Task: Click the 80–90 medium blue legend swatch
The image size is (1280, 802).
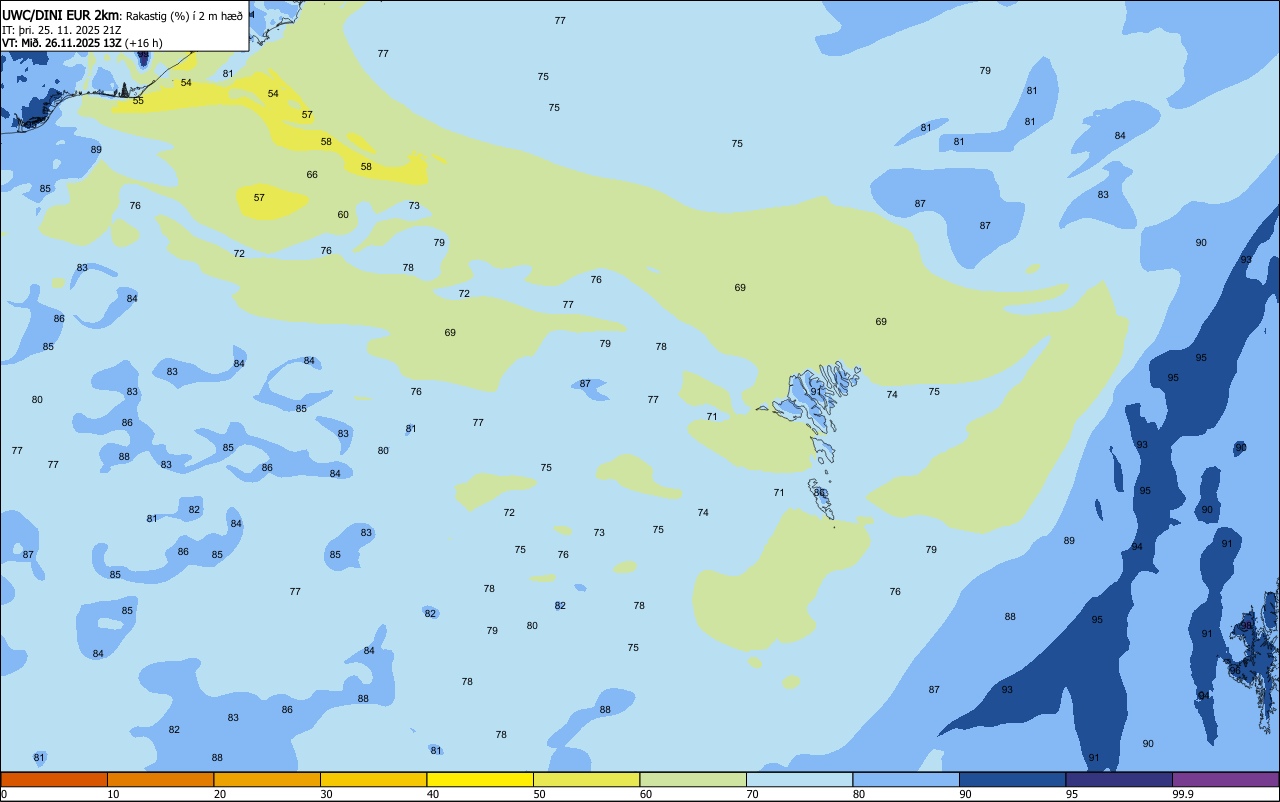Action: (906, 779)
